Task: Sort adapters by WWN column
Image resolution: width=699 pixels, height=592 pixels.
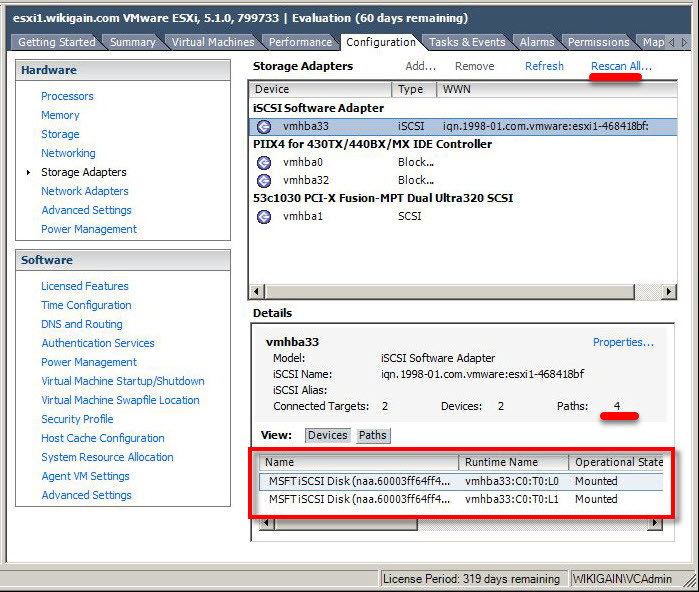Action: point(557,89)
